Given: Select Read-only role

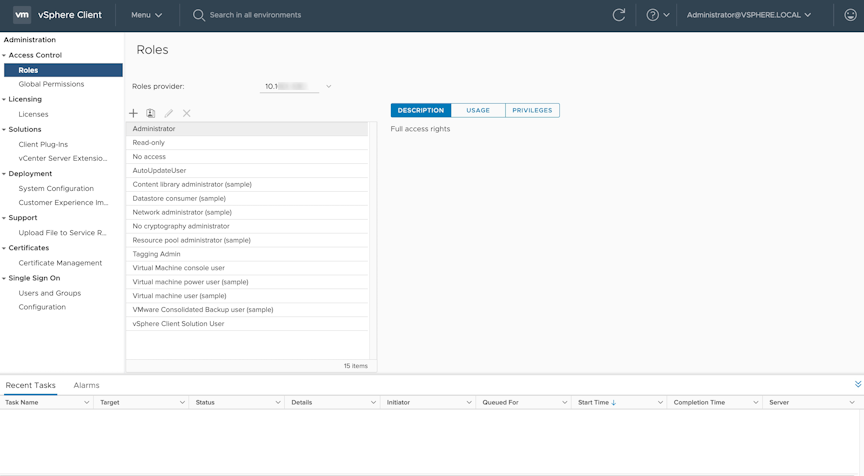Looking at the screenshot, I should pos(247,143).
